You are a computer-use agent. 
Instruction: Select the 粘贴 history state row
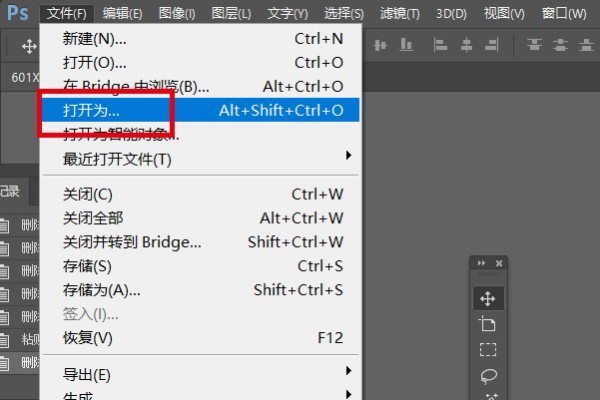tap(20, 339)
